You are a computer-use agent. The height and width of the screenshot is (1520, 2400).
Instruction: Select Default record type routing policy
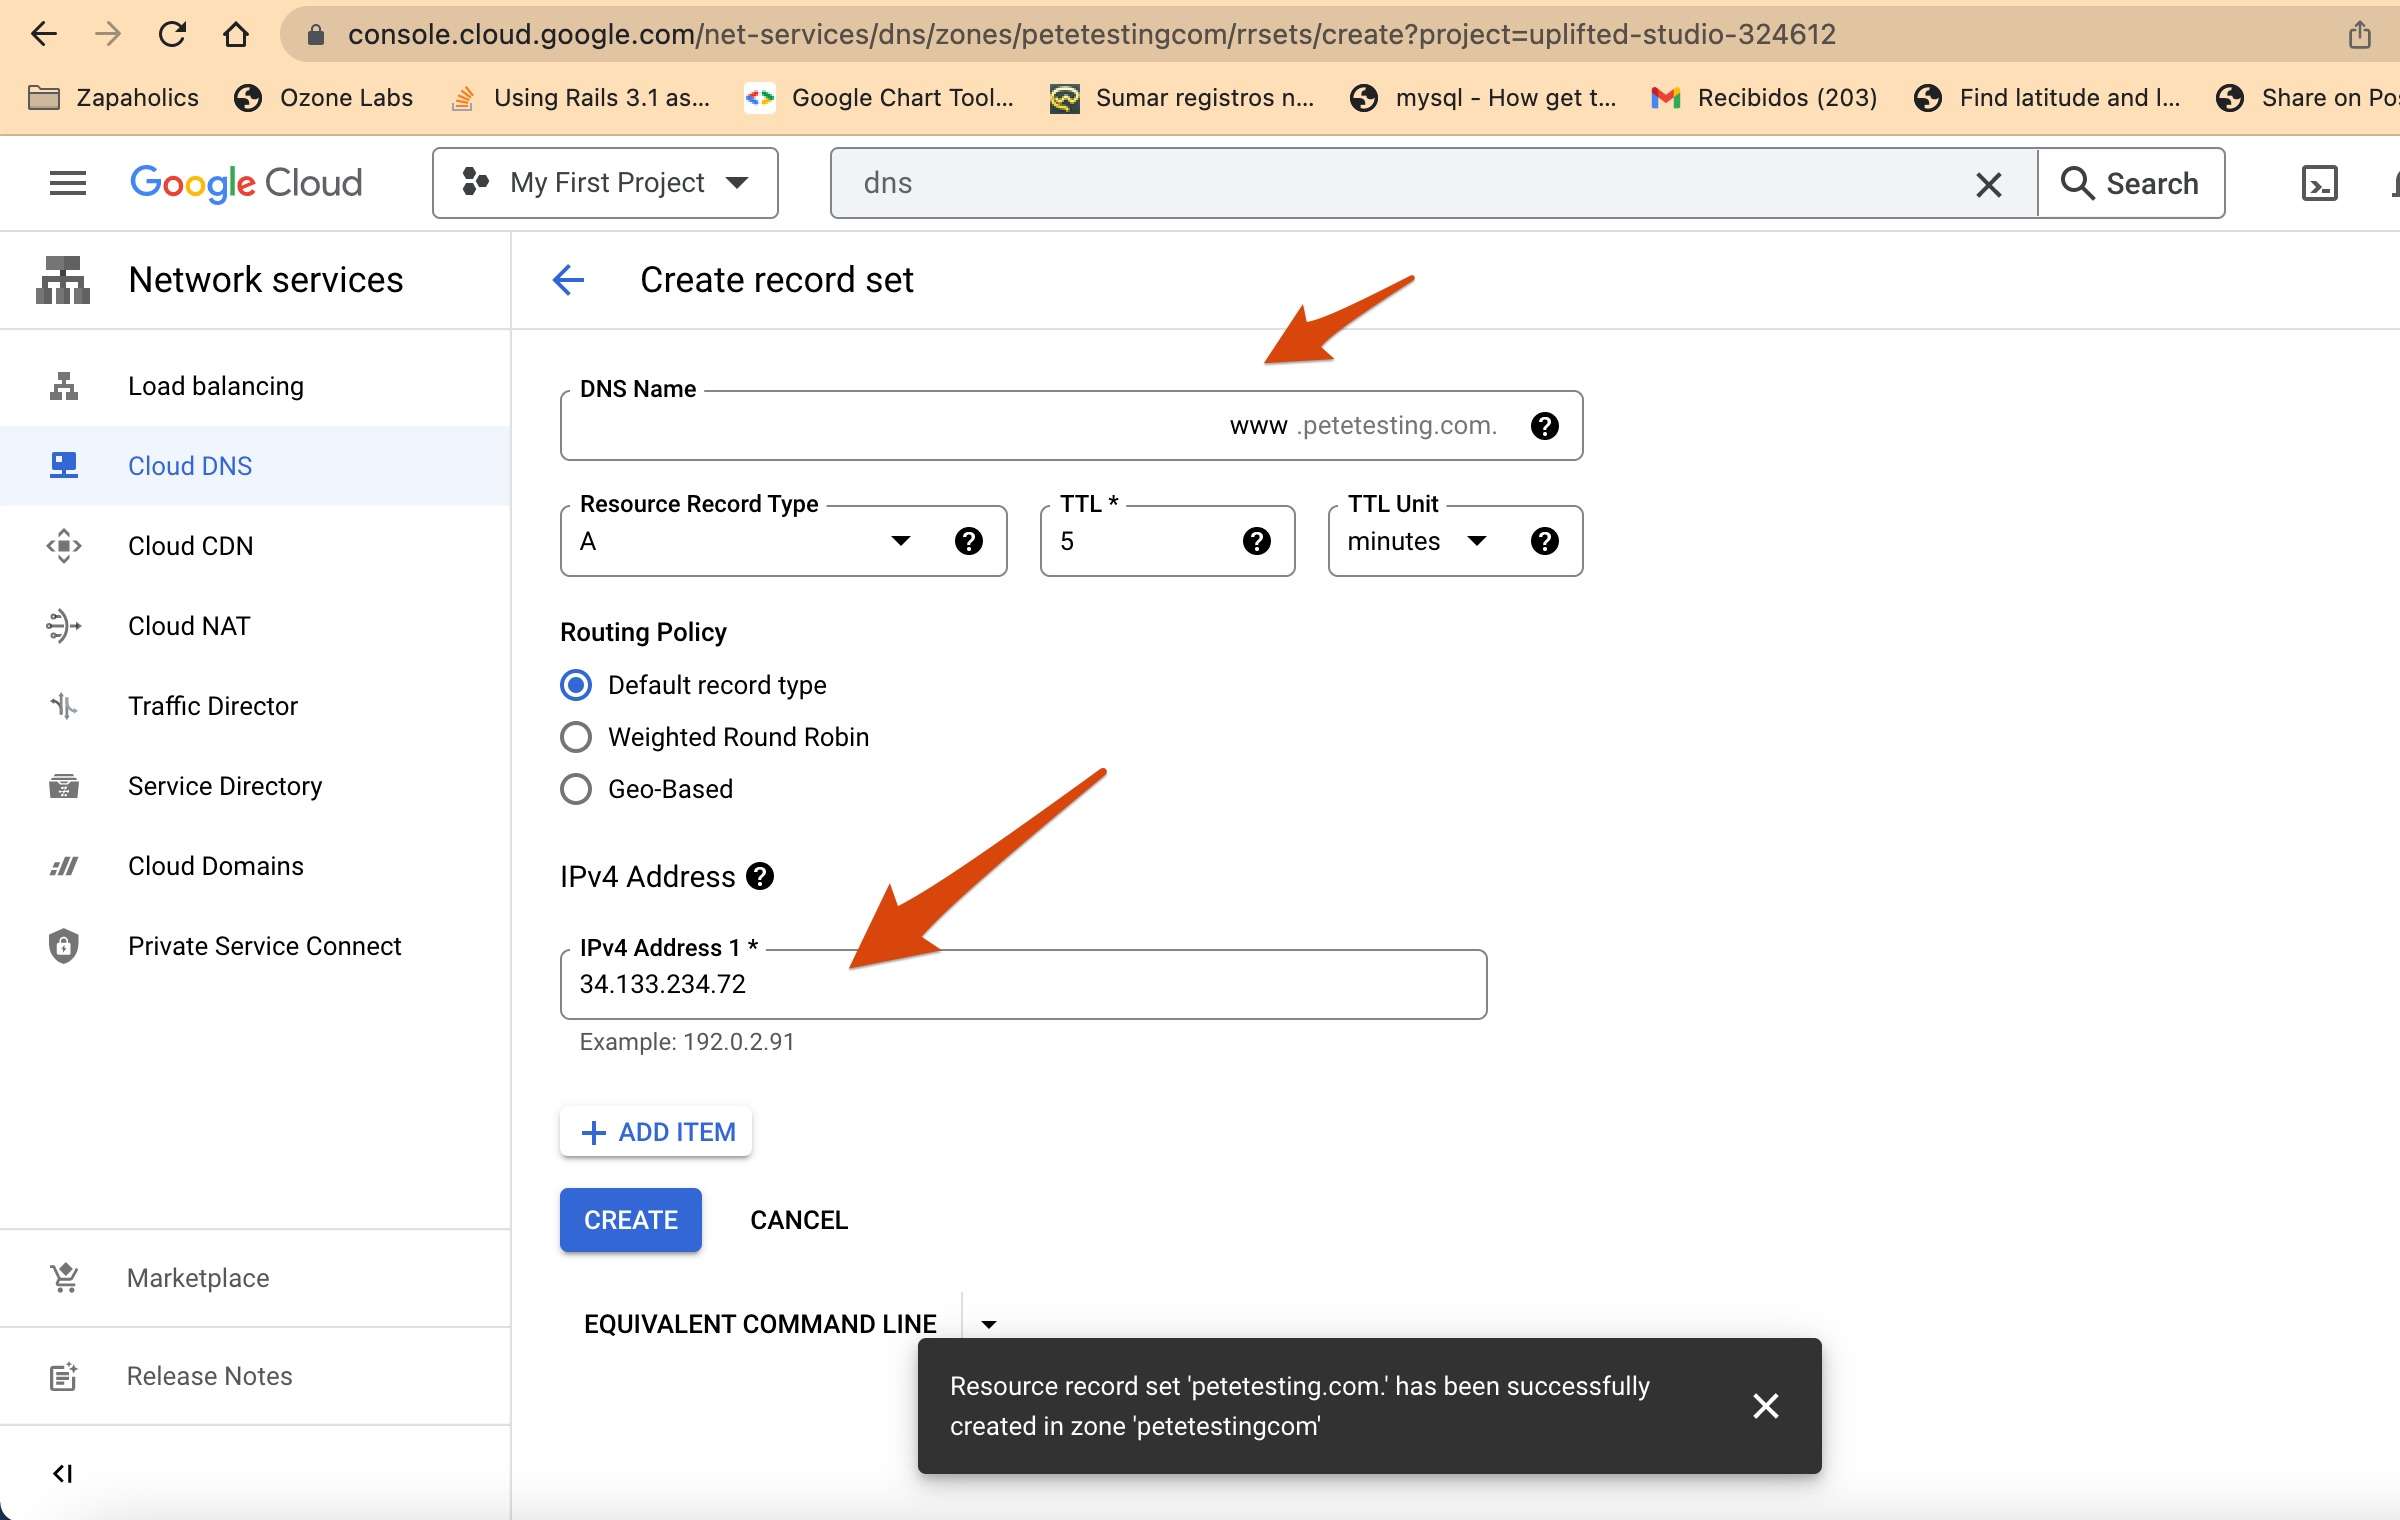click(576, 685)
